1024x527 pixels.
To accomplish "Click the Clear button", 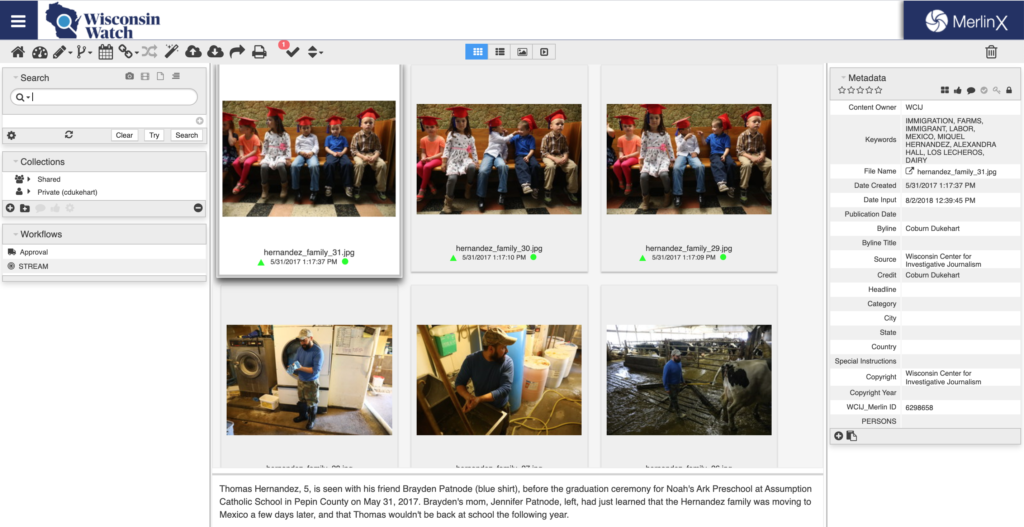I will 124,135.
